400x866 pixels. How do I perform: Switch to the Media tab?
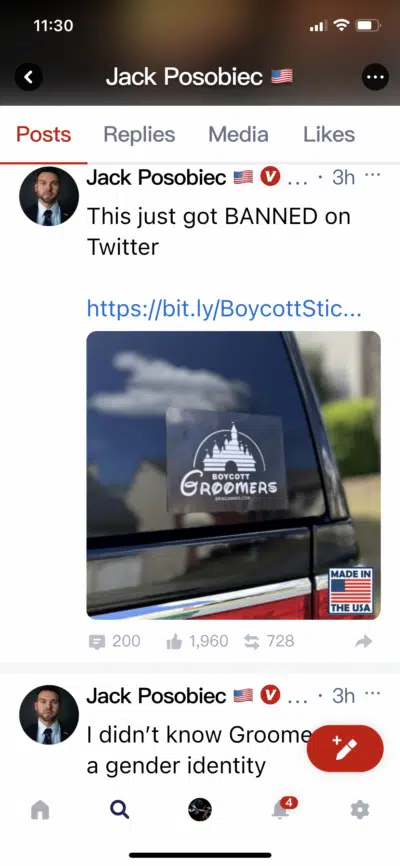point(238,134)
